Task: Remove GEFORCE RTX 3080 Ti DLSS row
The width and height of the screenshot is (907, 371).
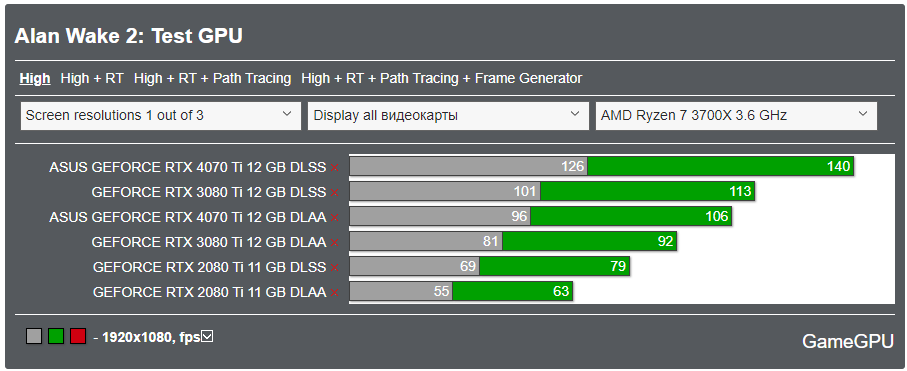Action: coord(334,192)
